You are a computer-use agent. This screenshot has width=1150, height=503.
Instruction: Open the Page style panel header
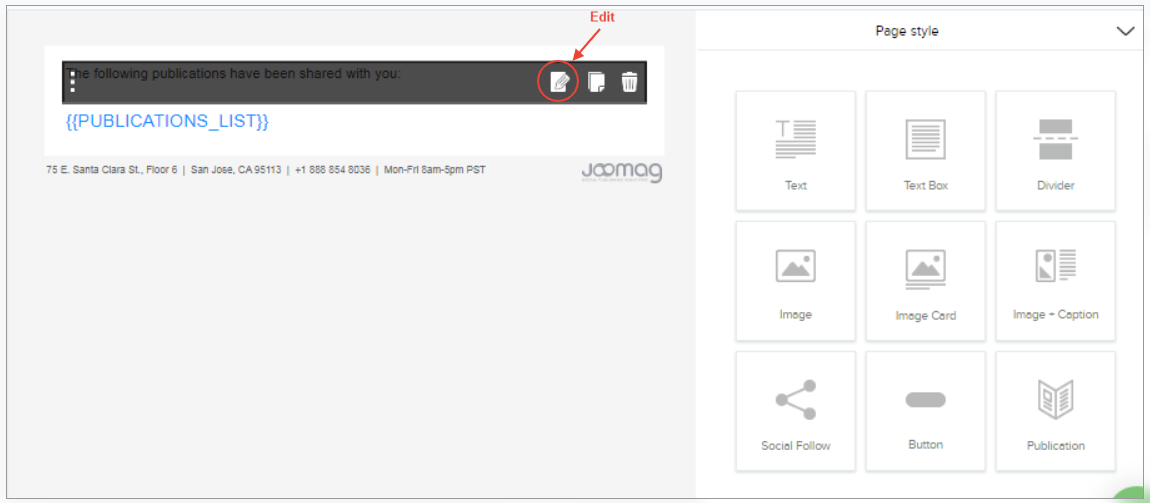tap(907, 31)
